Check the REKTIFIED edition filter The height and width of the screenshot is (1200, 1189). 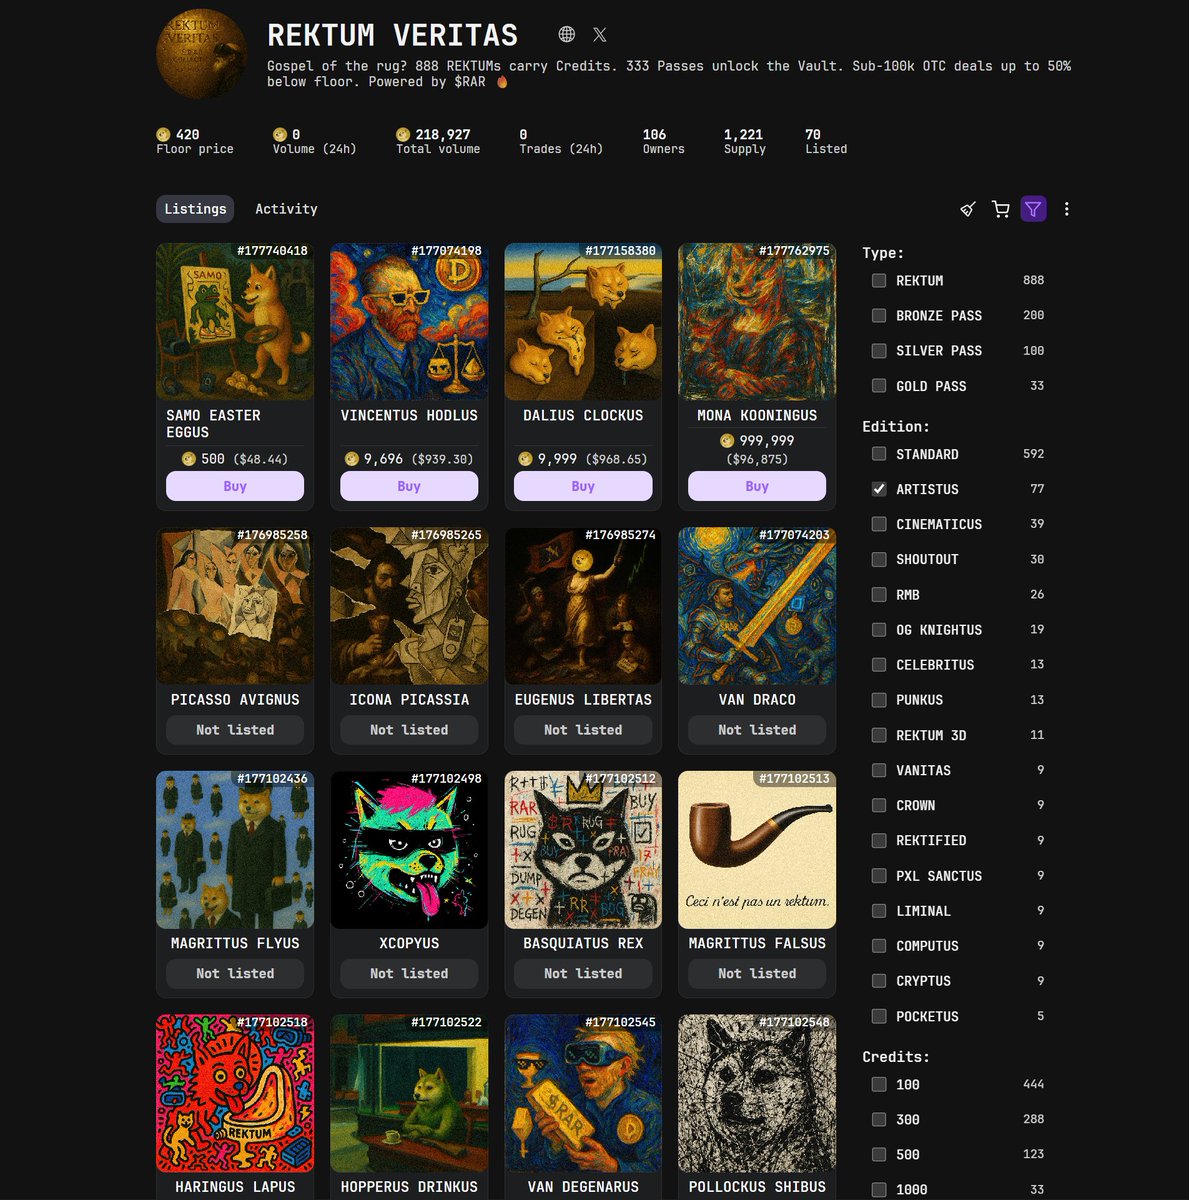point(879,840)
